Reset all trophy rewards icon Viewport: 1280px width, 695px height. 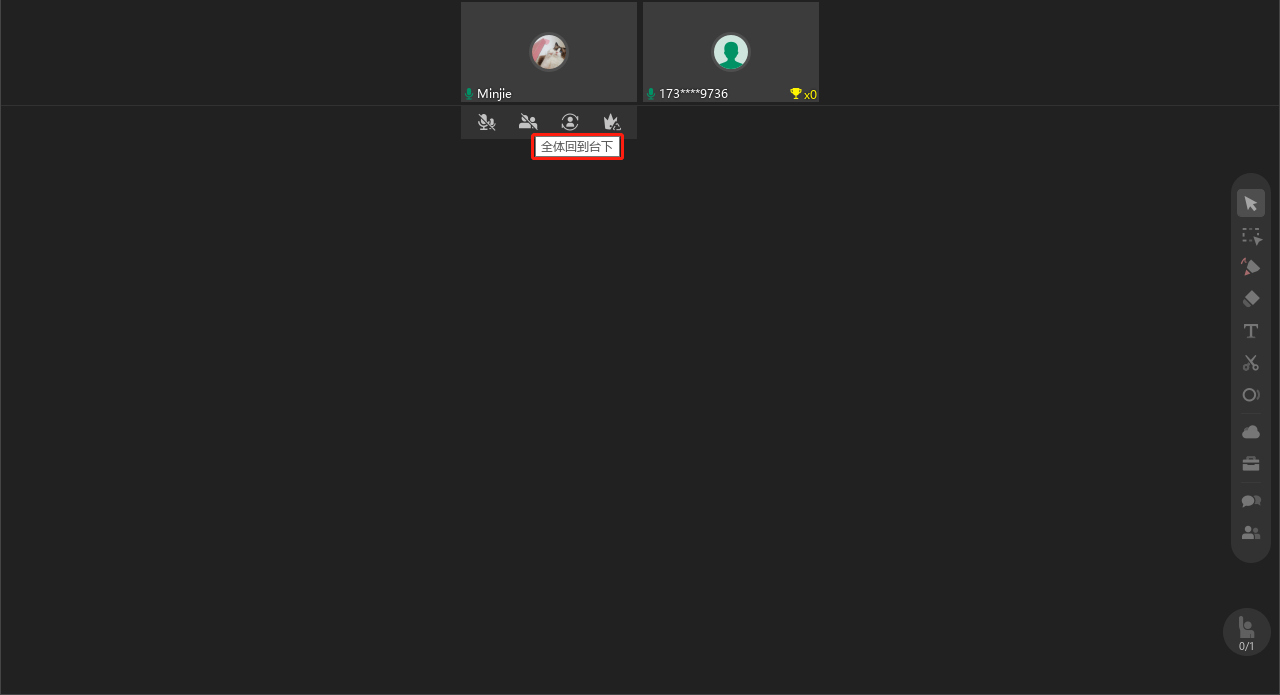click(612, 122)
